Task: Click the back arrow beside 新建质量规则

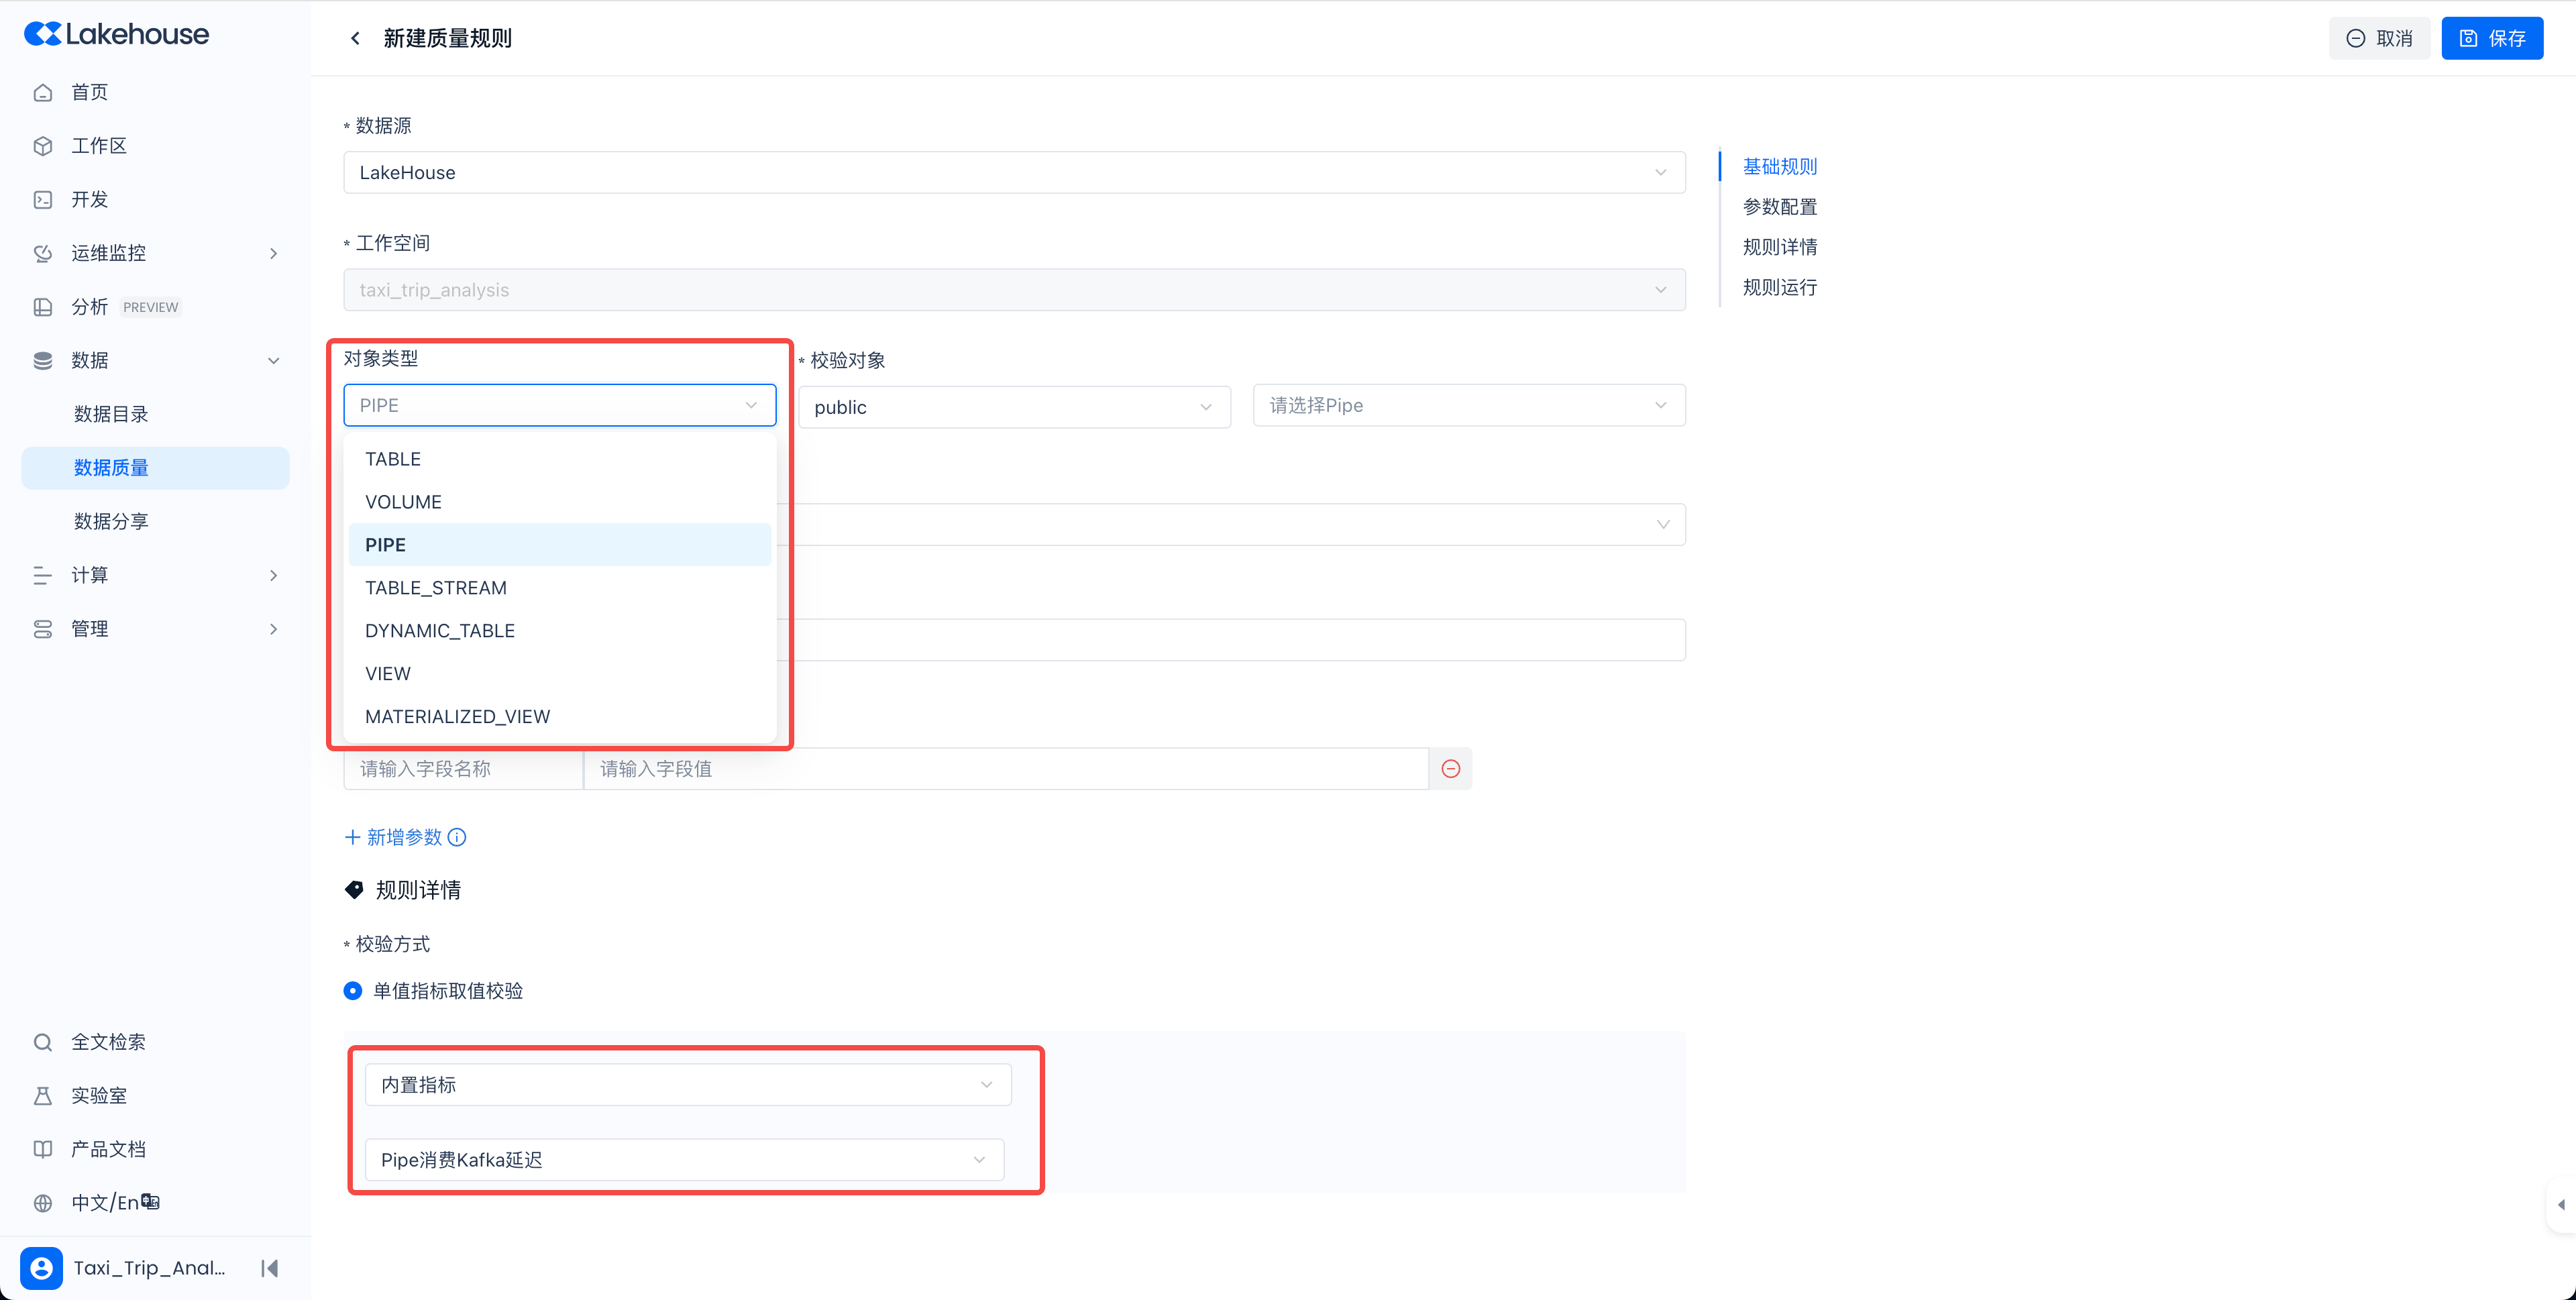Action: pos(355,38)
